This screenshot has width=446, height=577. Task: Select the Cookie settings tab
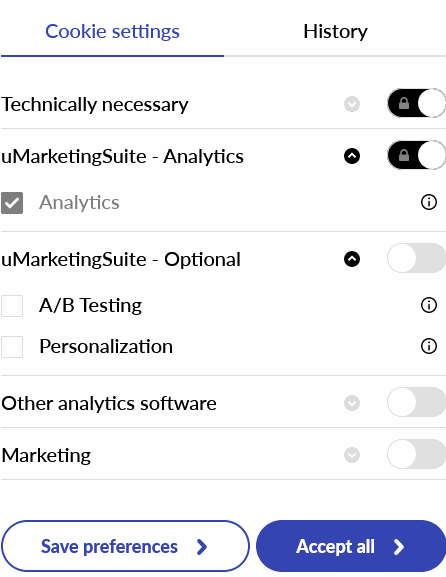click(x=112, y=31)
